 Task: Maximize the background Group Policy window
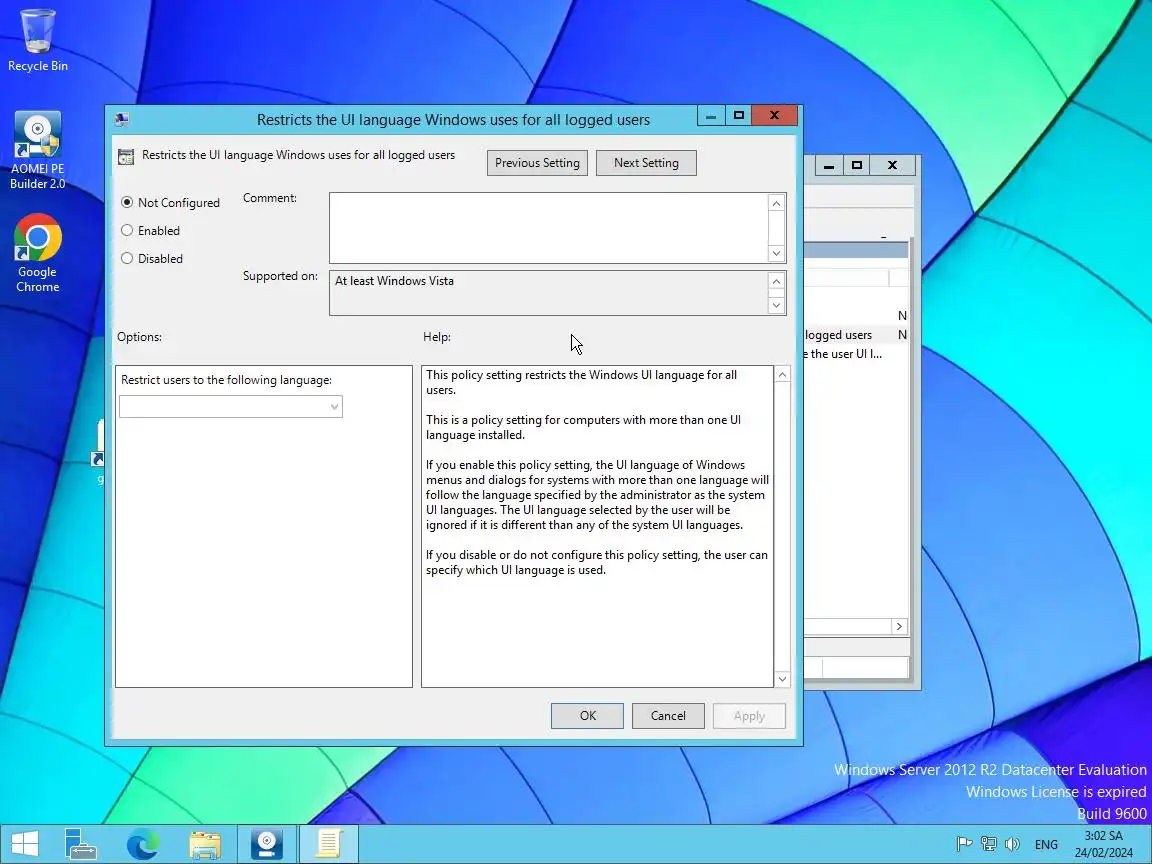[x=857, y=165]
